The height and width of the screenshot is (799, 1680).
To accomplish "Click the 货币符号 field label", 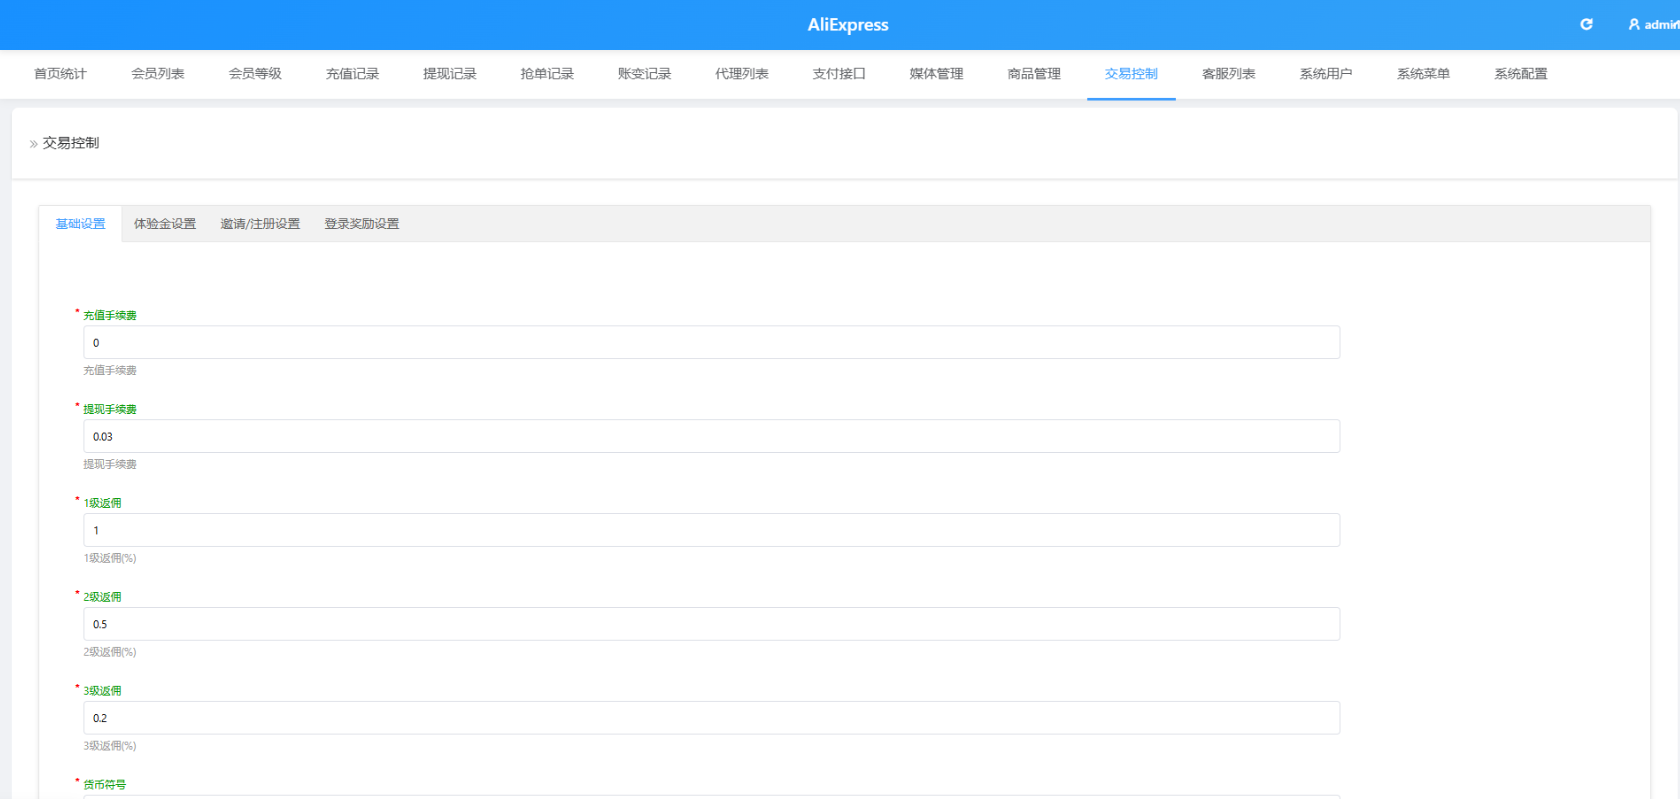I will pos(105,785).
